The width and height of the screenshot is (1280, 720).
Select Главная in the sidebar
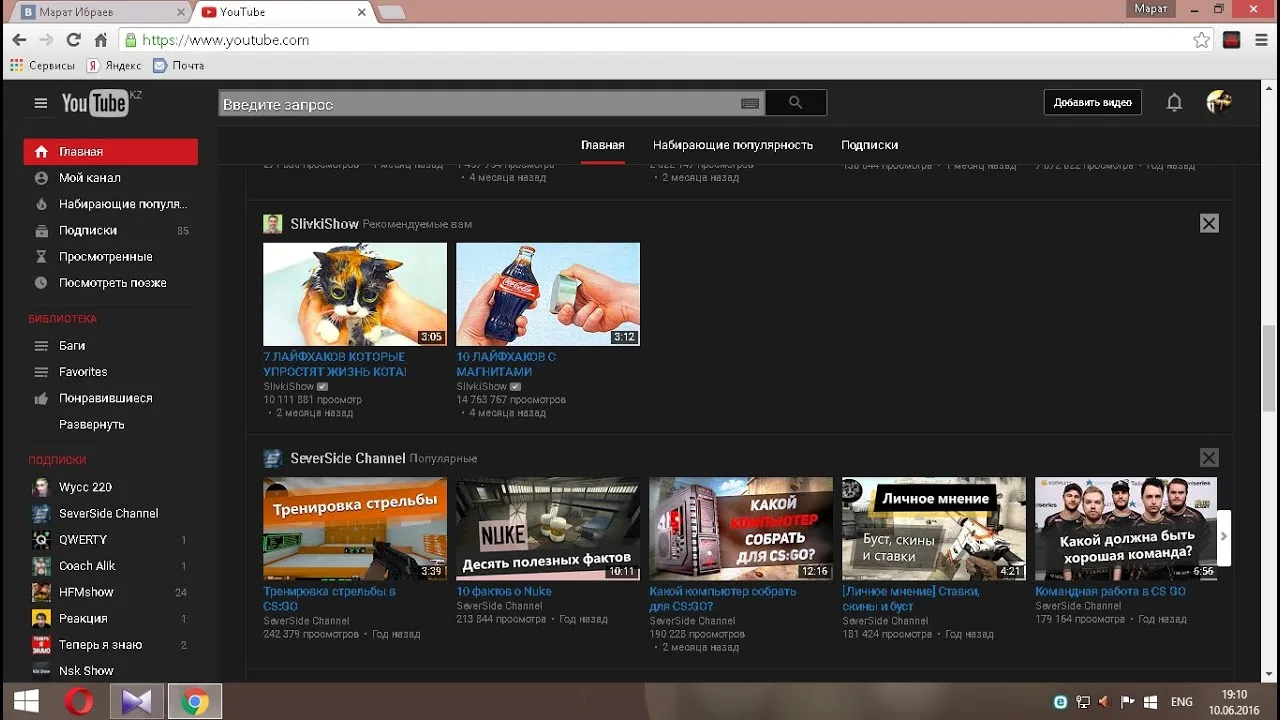point(110,152)
